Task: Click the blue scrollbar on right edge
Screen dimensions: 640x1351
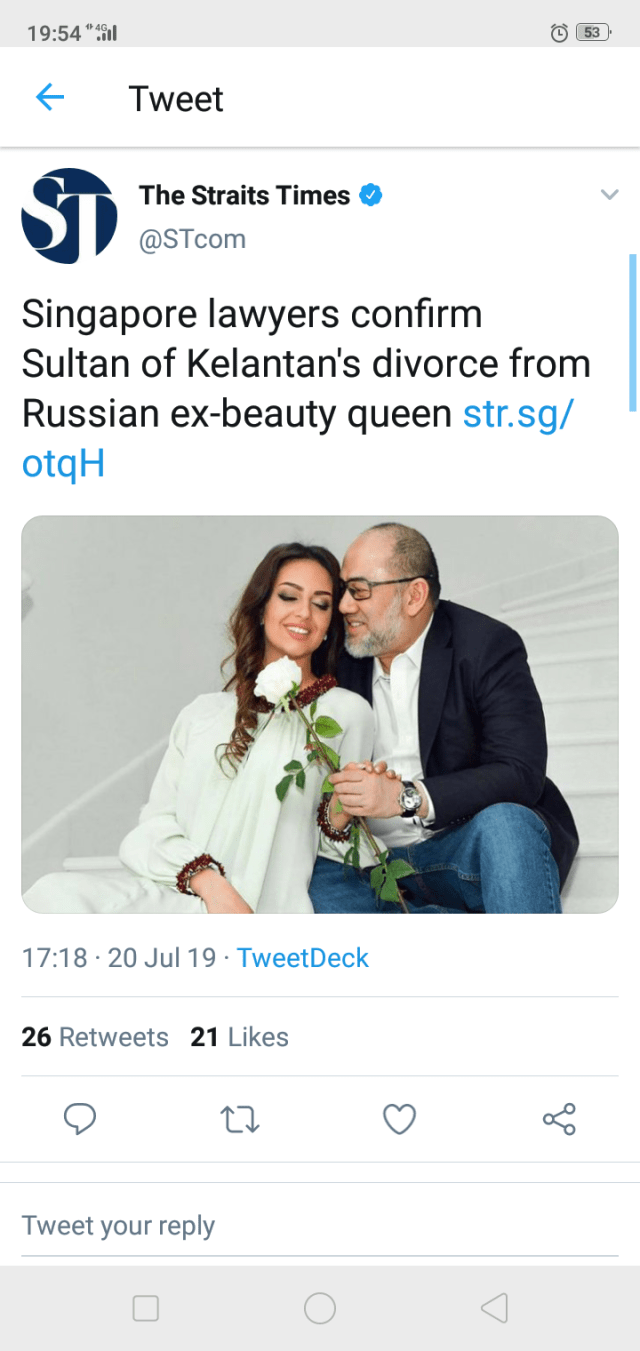Action: (x=632, y=332)
